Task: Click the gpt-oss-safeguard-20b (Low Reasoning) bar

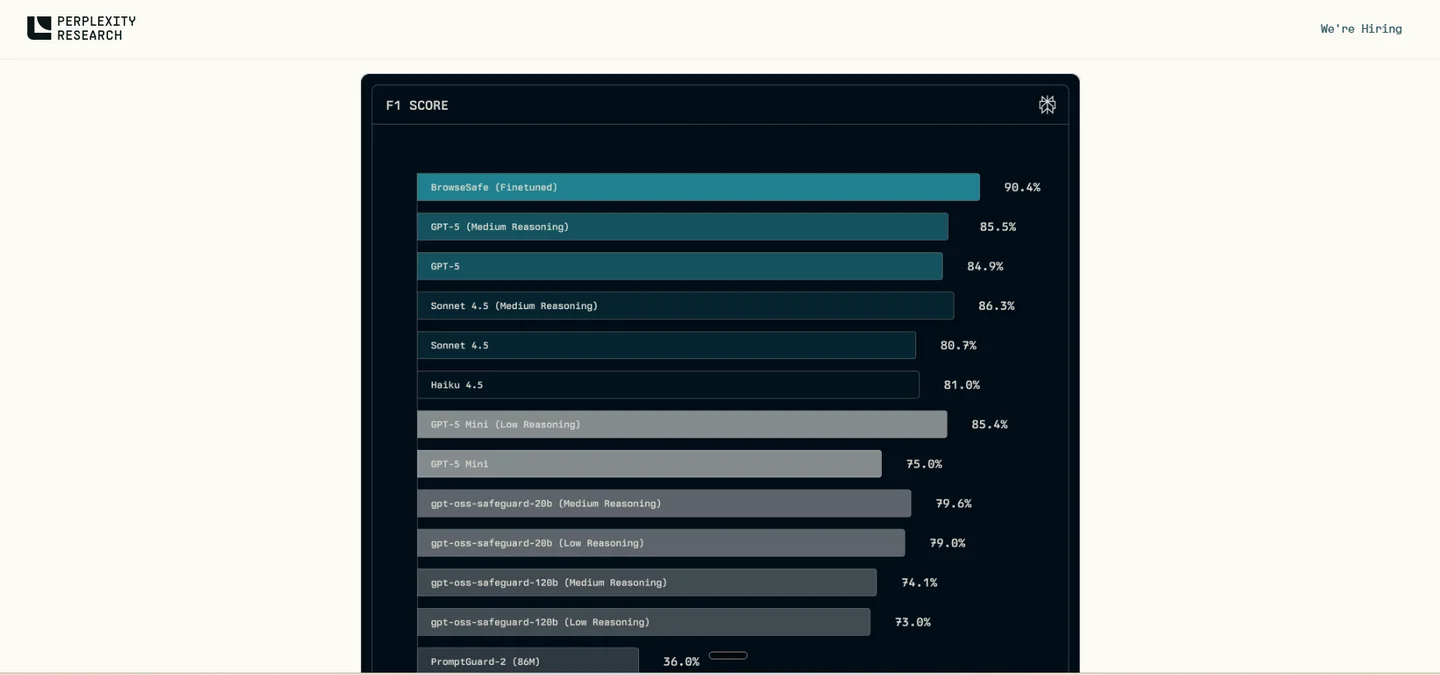Action: [661, 543]
